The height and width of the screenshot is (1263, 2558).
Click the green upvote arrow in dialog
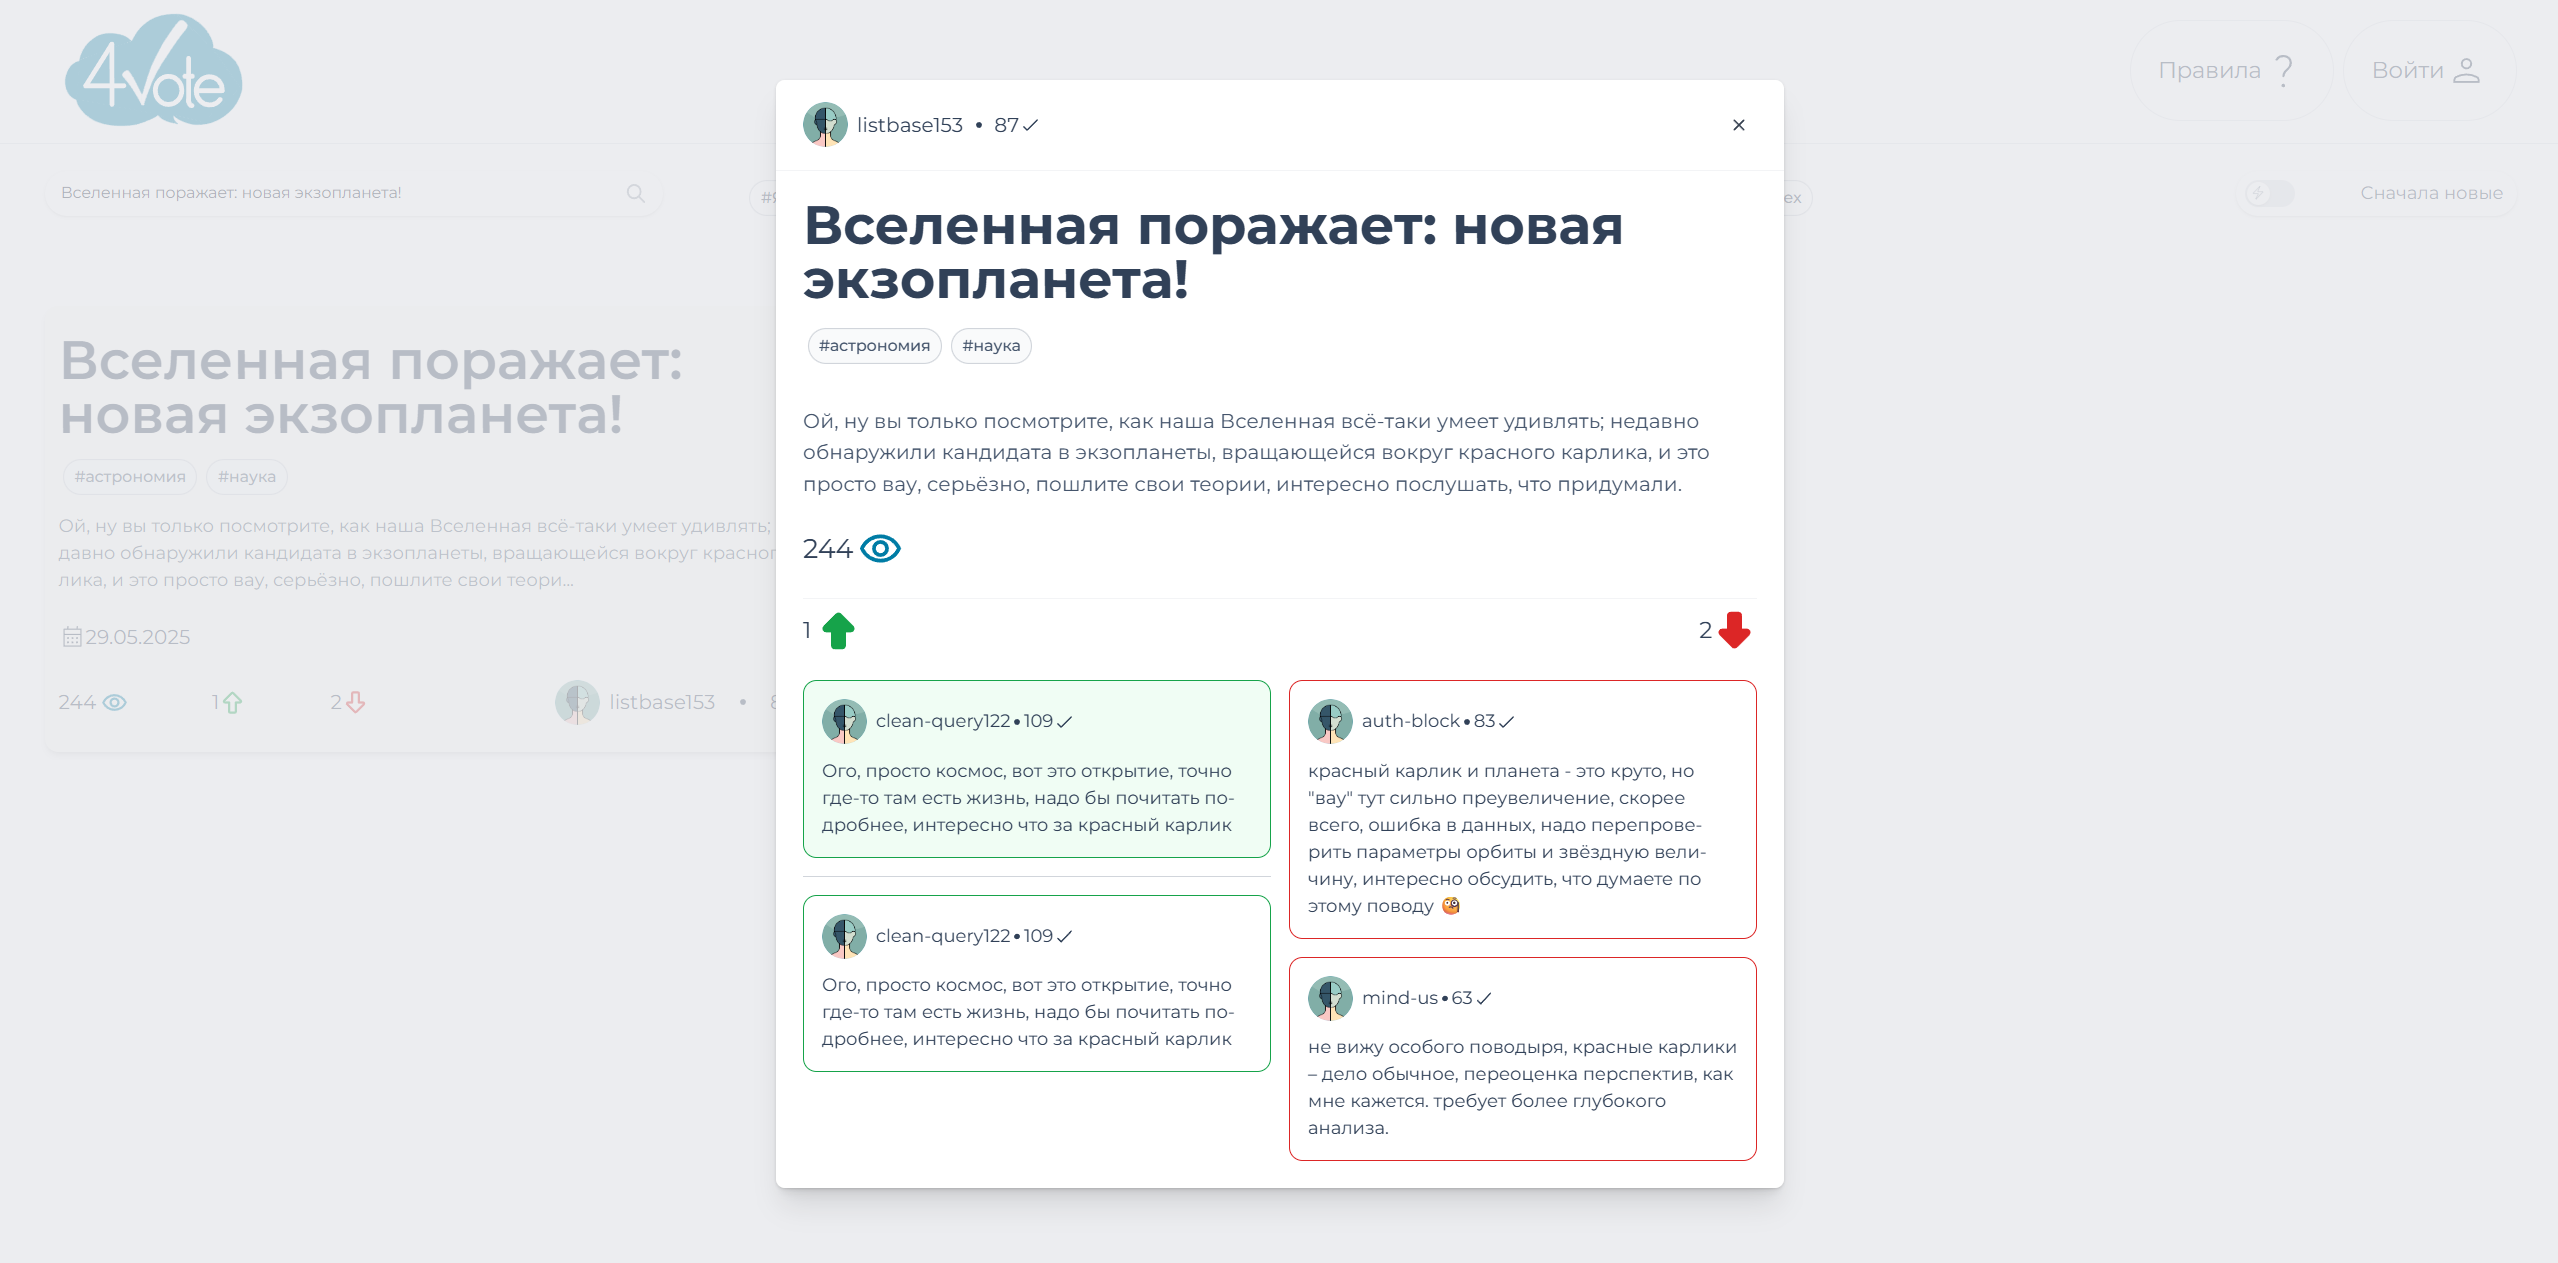838,631
